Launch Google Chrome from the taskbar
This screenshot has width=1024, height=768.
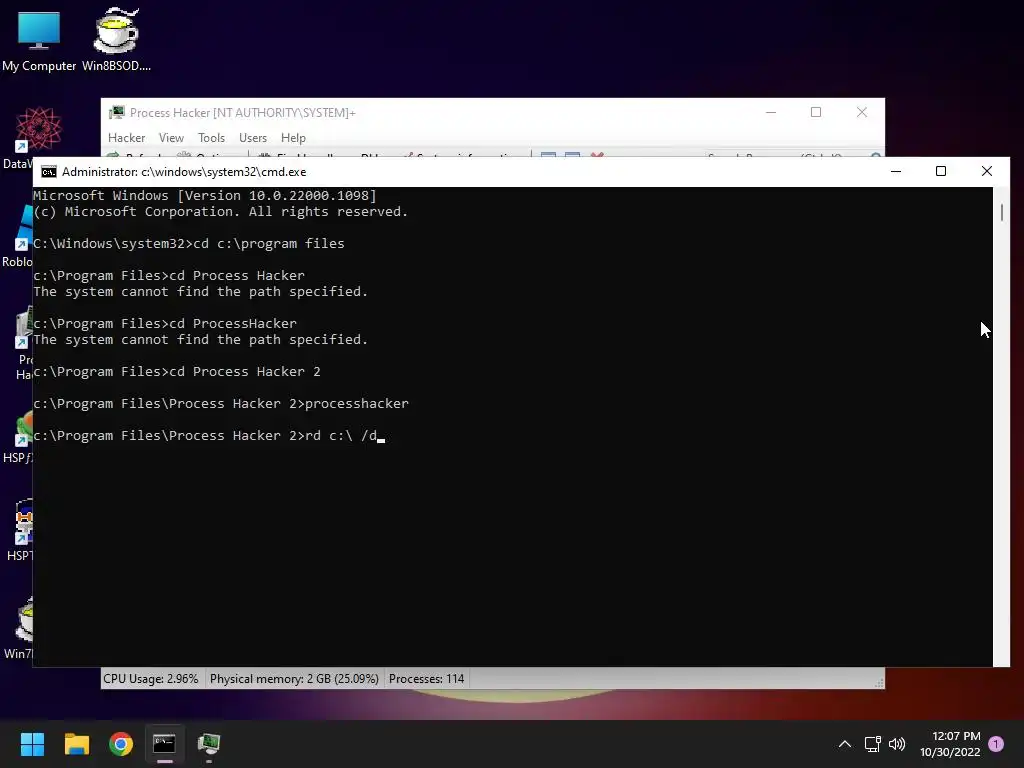[x=121, y=744]
